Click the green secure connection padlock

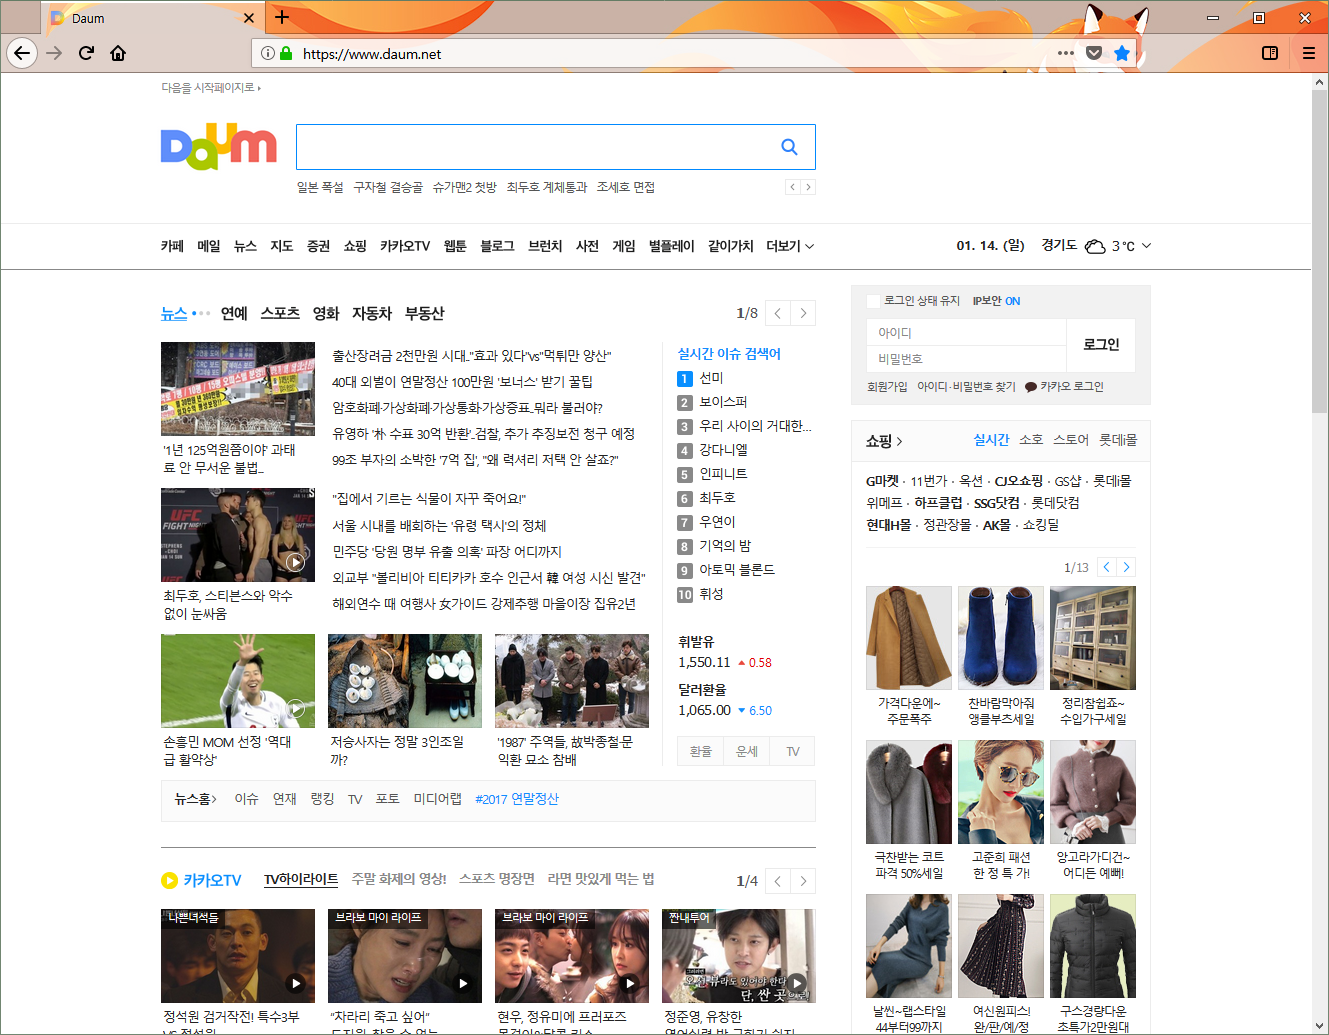point(286,53)
